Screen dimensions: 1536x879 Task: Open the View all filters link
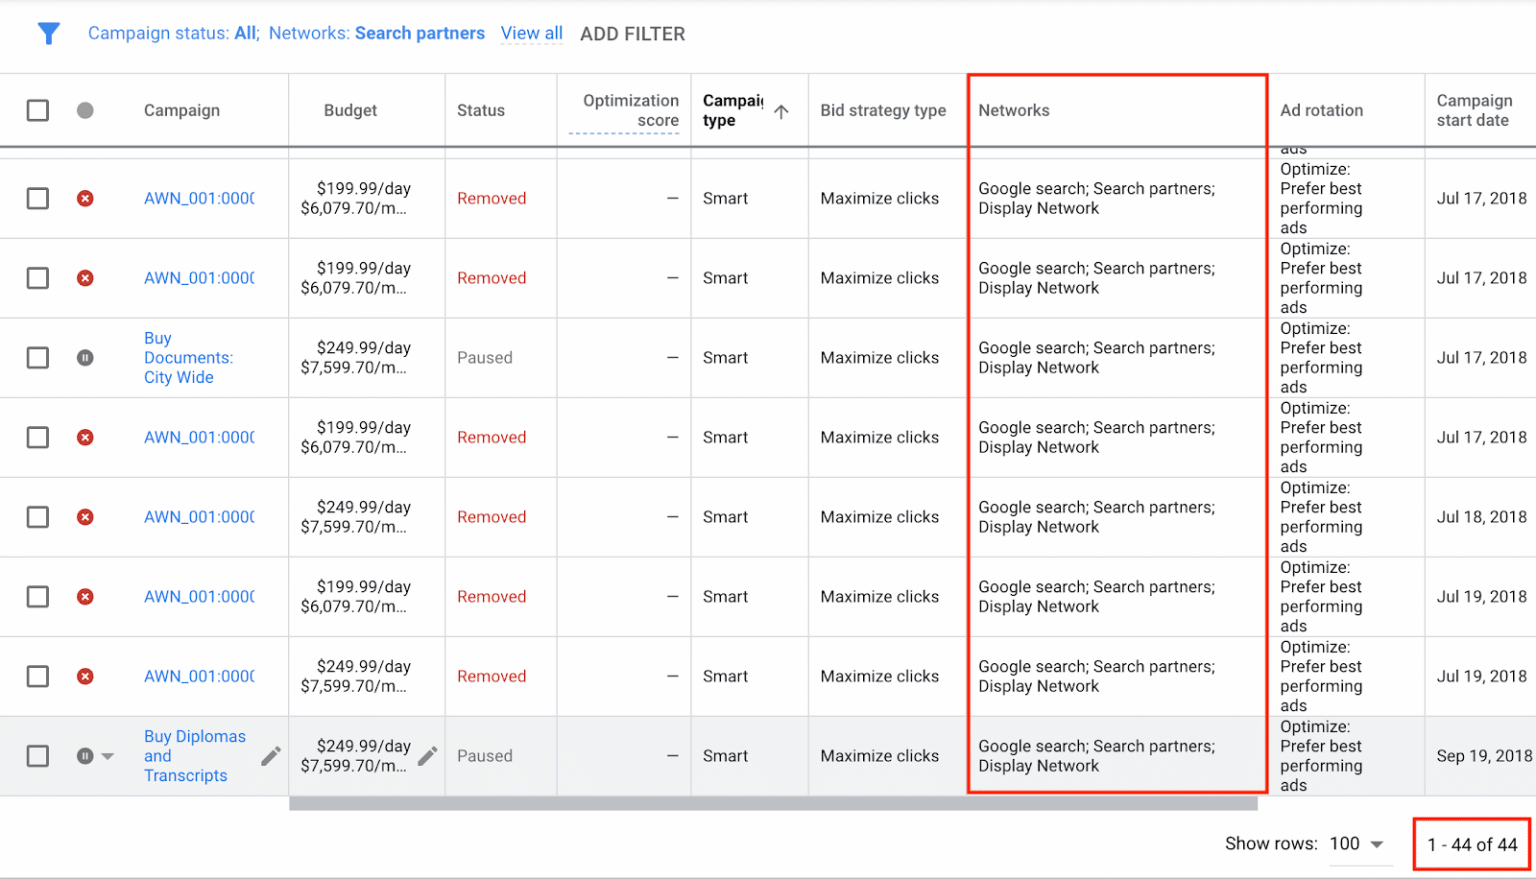tap(531, 33)
